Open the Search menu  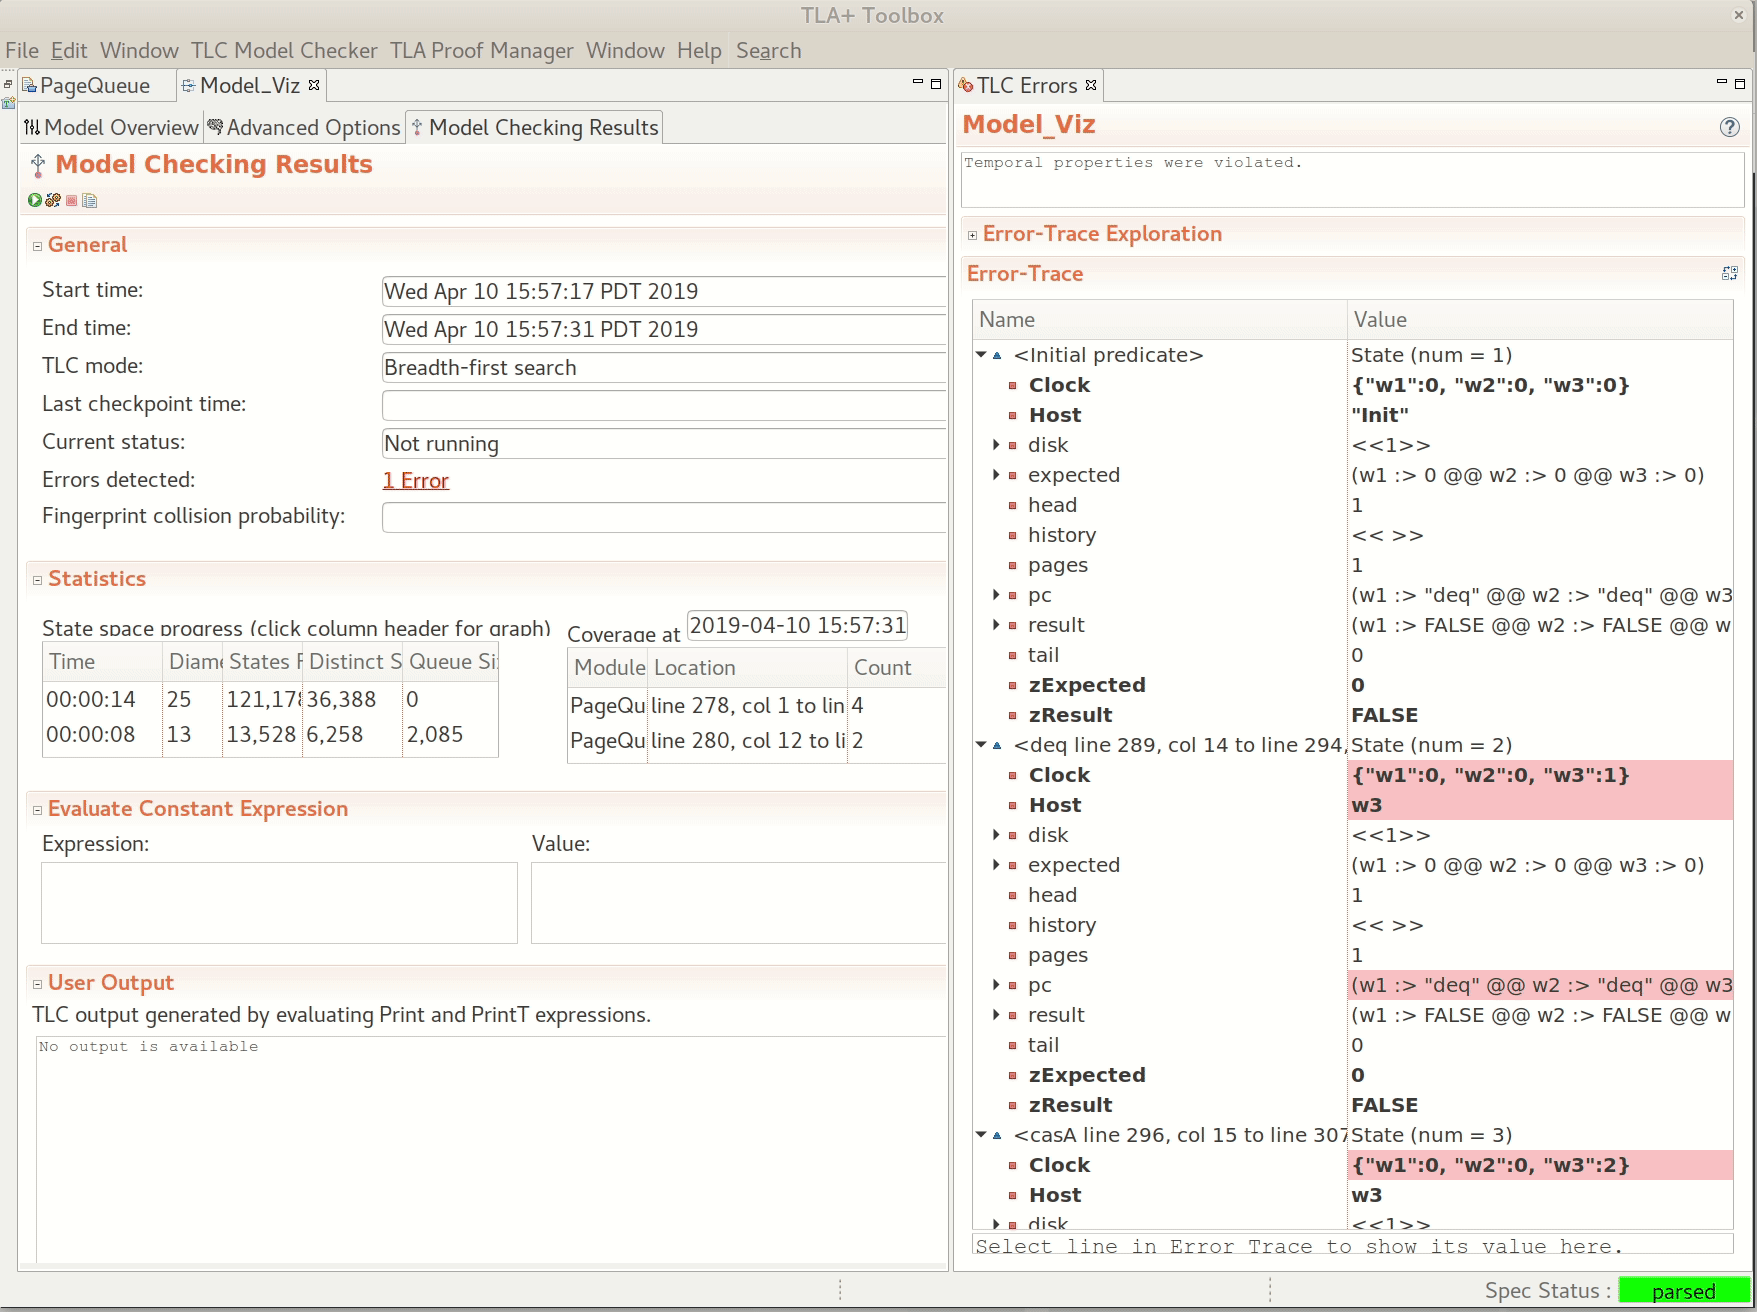click(769, 51)
